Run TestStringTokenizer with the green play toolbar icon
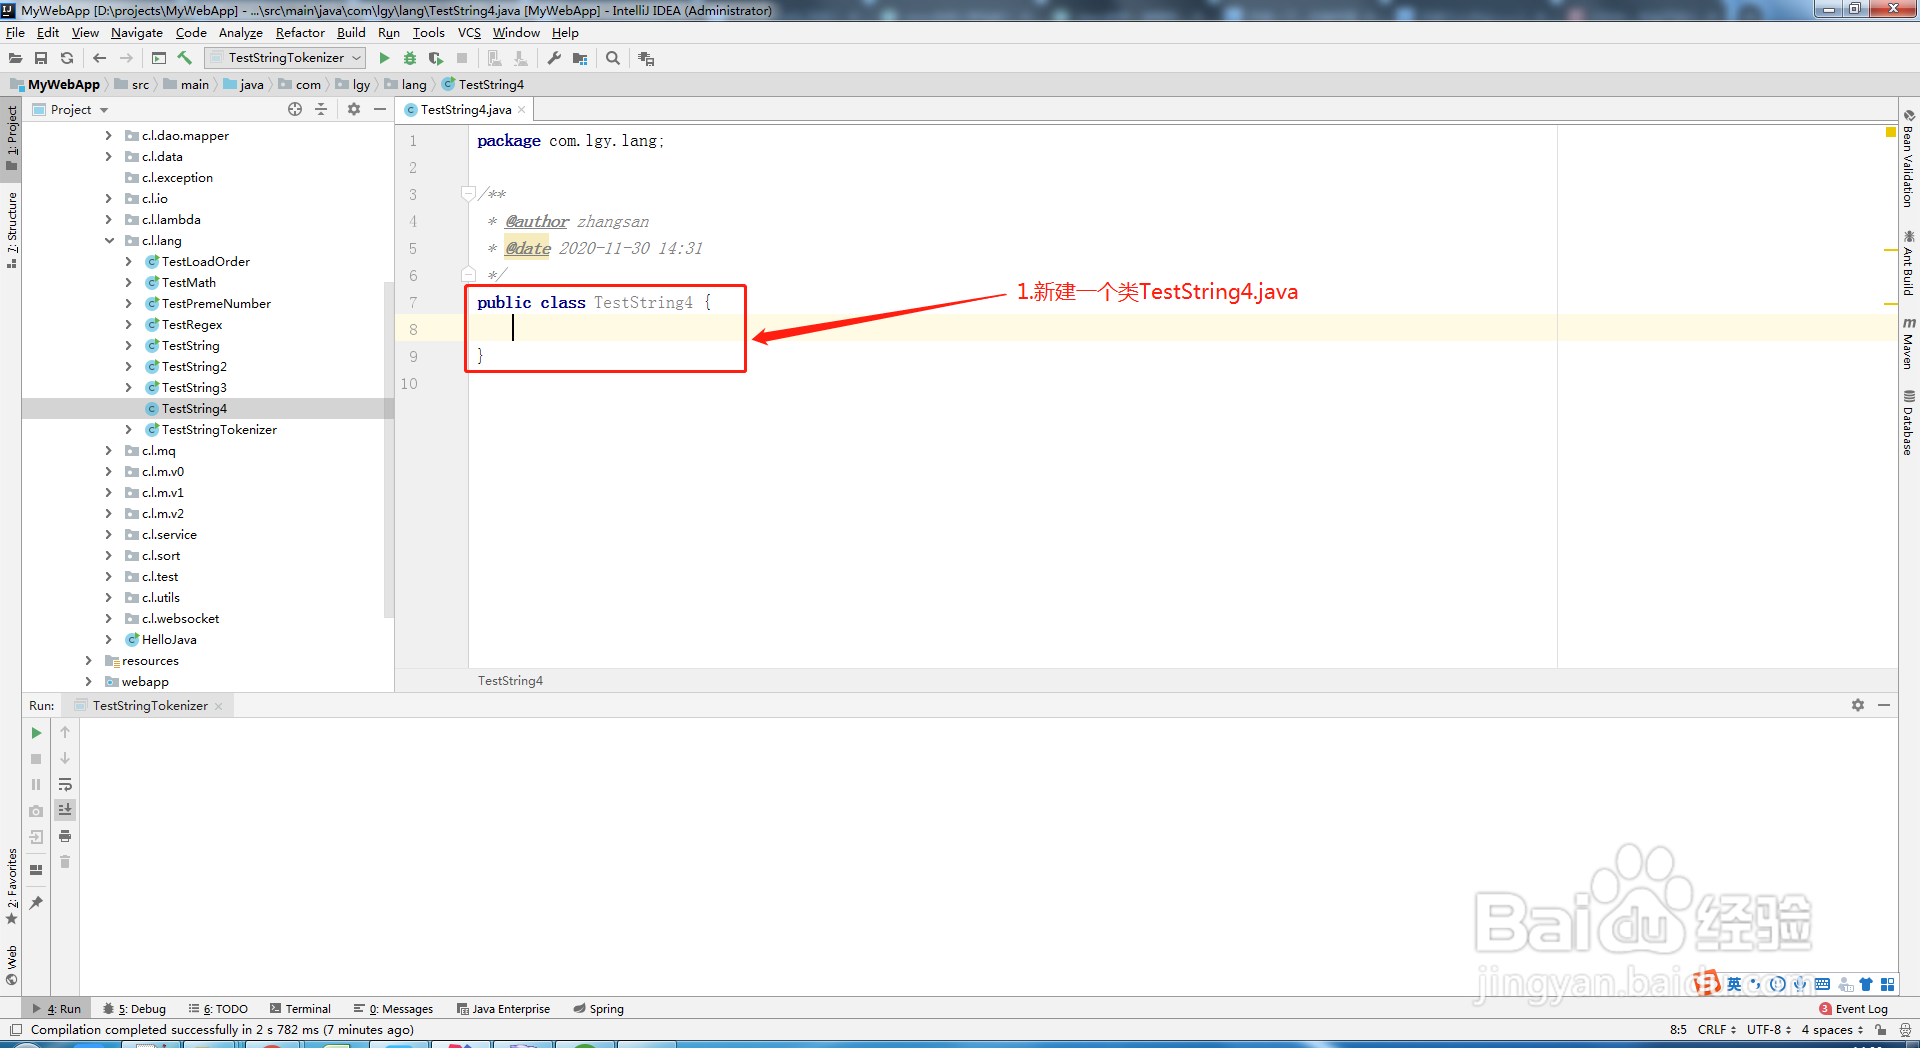This screenshot has height=1048, width=1920. 384,58
